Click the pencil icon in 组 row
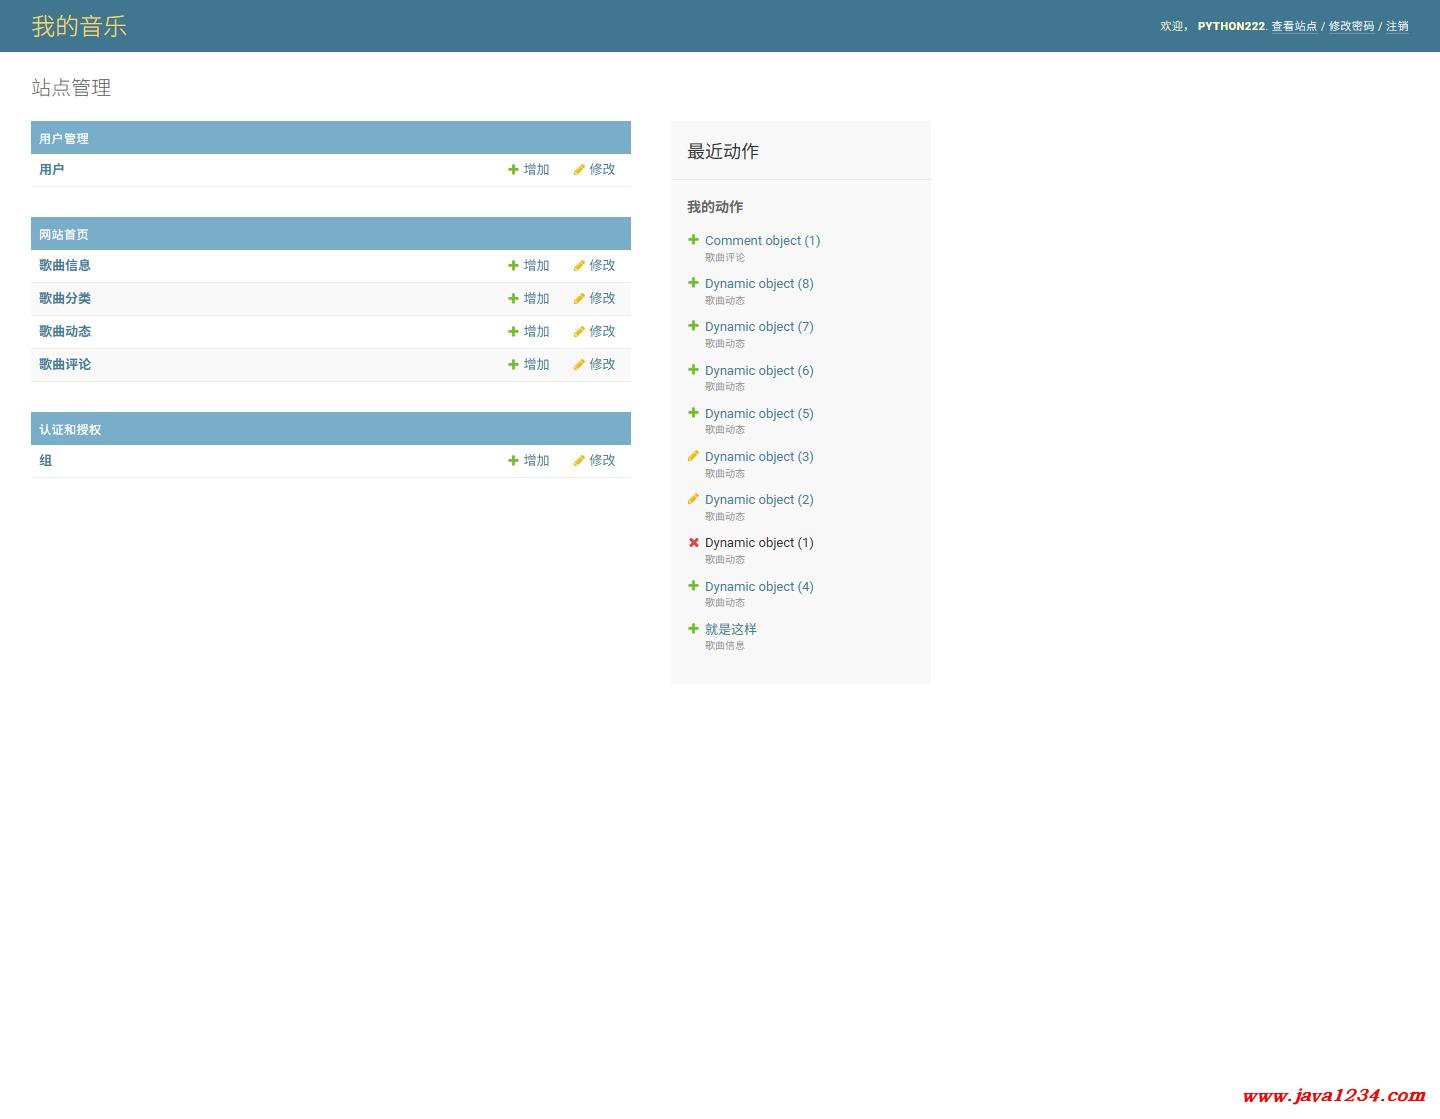This screenshot has height=1119, width=1440. pyautogui.click(x=579, y=461)
